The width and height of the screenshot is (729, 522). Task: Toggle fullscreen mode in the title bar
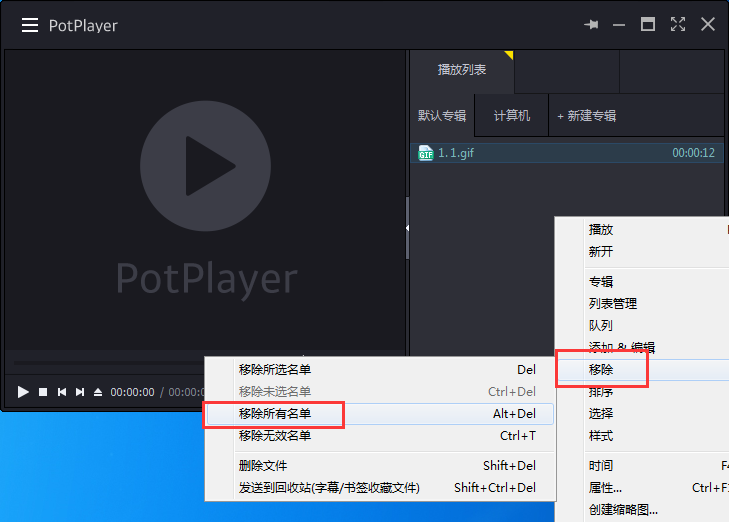coord(677,24)
